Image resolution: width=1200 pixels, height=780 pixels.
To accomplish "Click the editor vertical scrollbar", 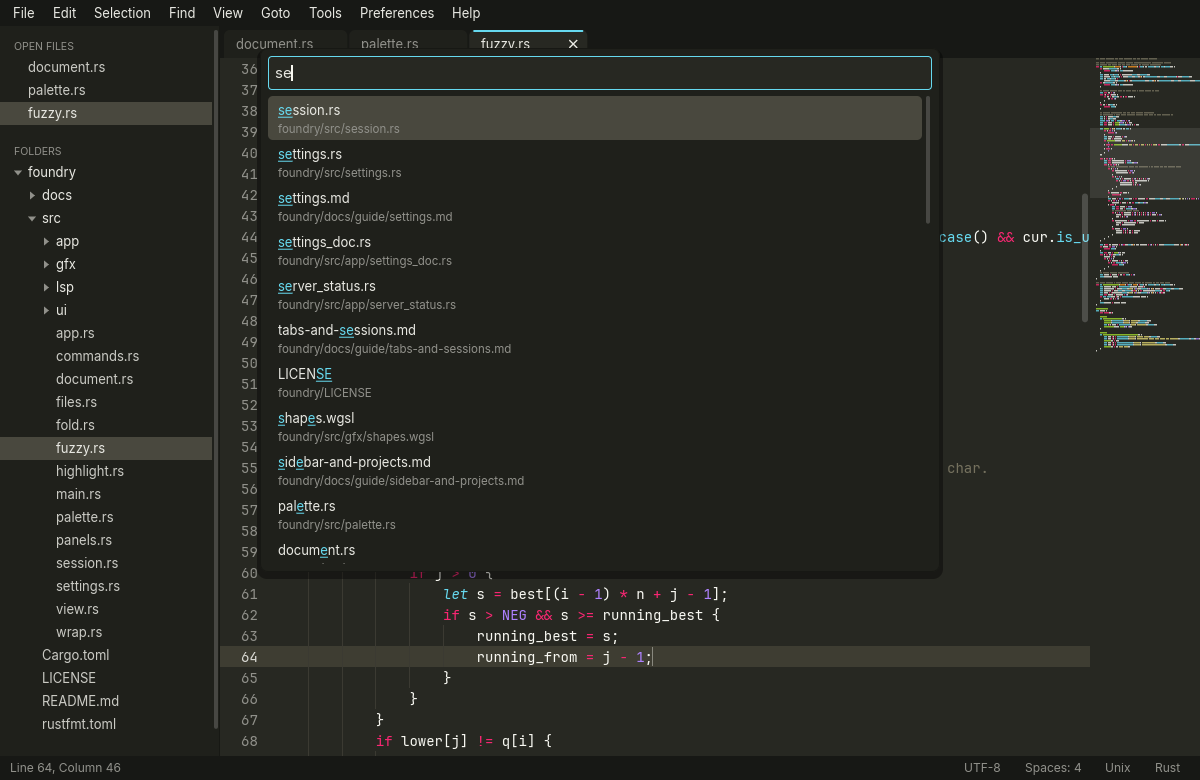I will (1085, 257).
